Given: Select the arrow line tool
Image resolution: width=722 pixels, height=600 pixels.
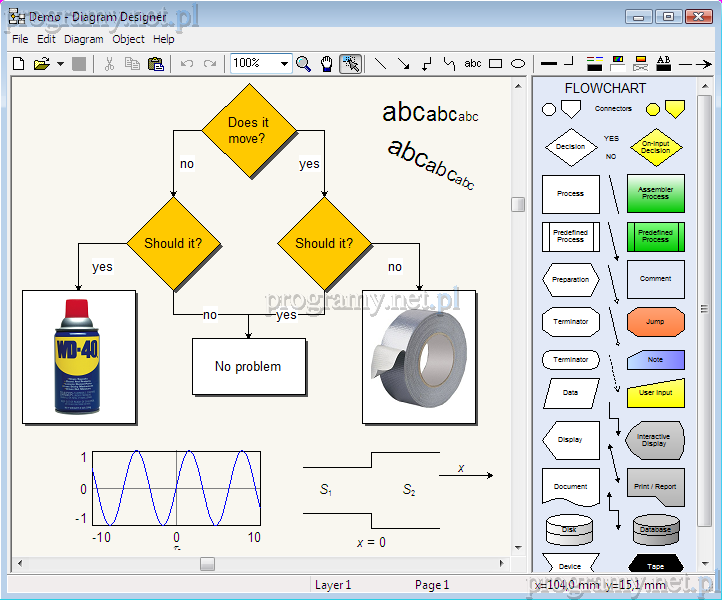Looking at the screenshot, I should [403, 64].
